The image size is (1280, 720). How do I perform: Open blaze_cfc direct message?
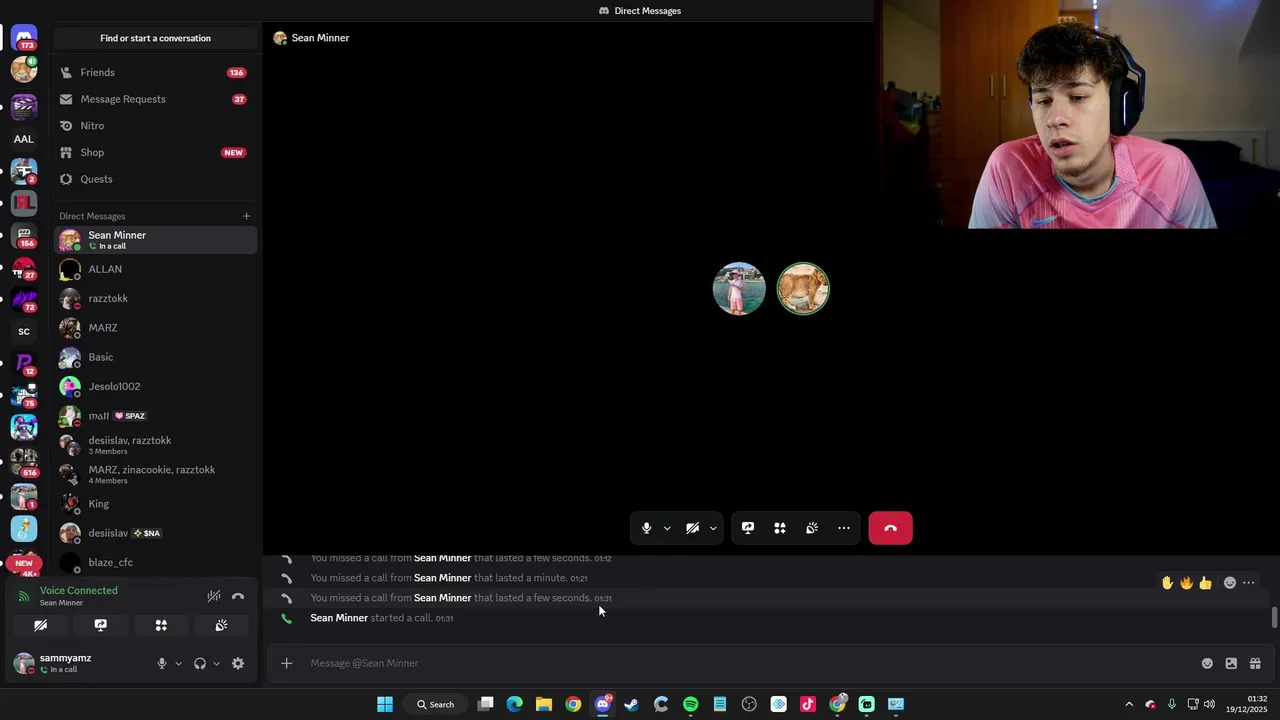[x=155, y=562]
